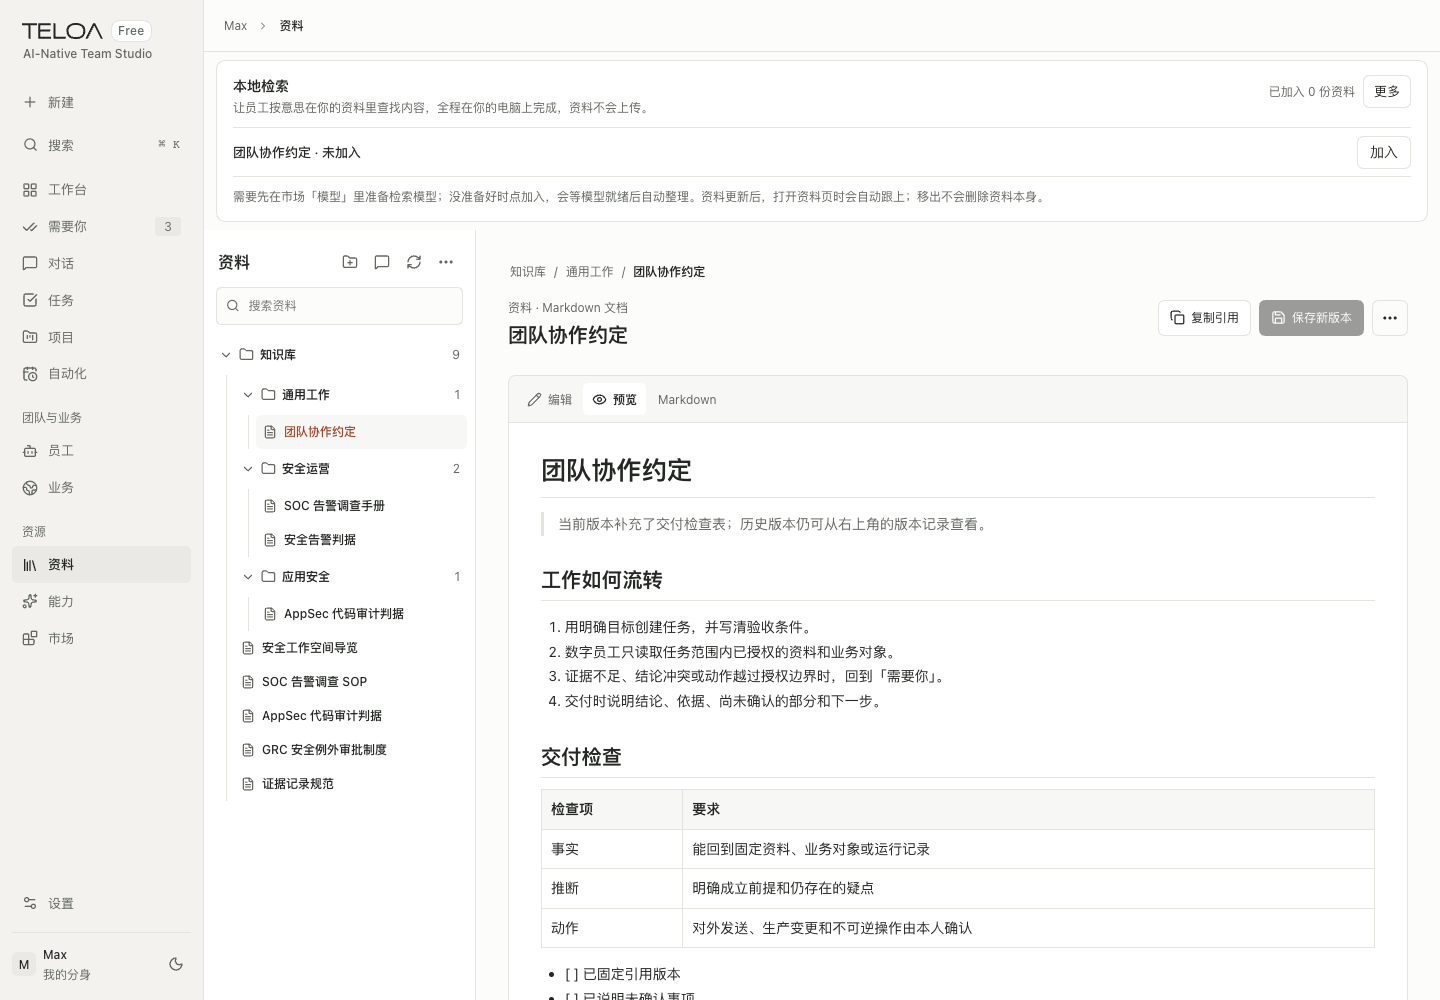Click the new folder icon in 资料 panel

350,262
